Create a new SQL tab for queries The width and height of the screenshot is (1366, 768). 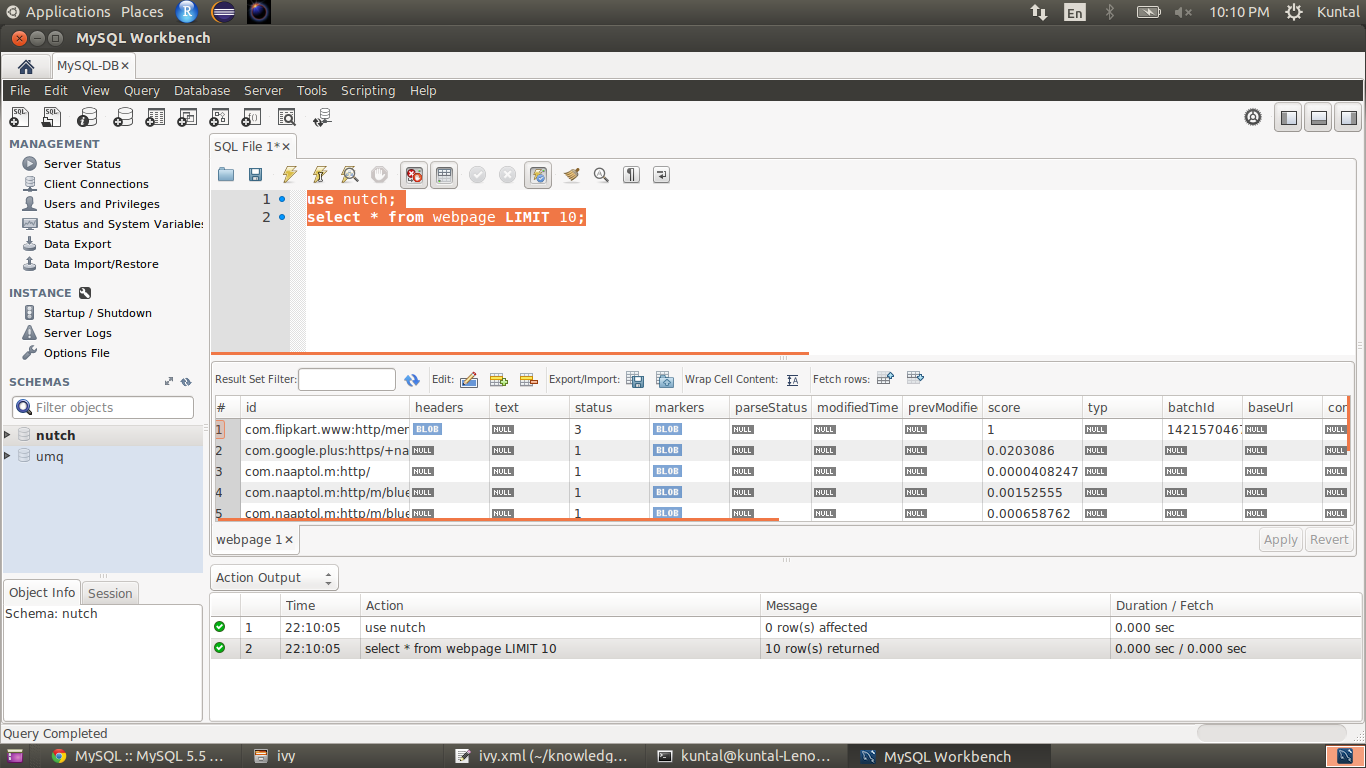click(20, 118)
